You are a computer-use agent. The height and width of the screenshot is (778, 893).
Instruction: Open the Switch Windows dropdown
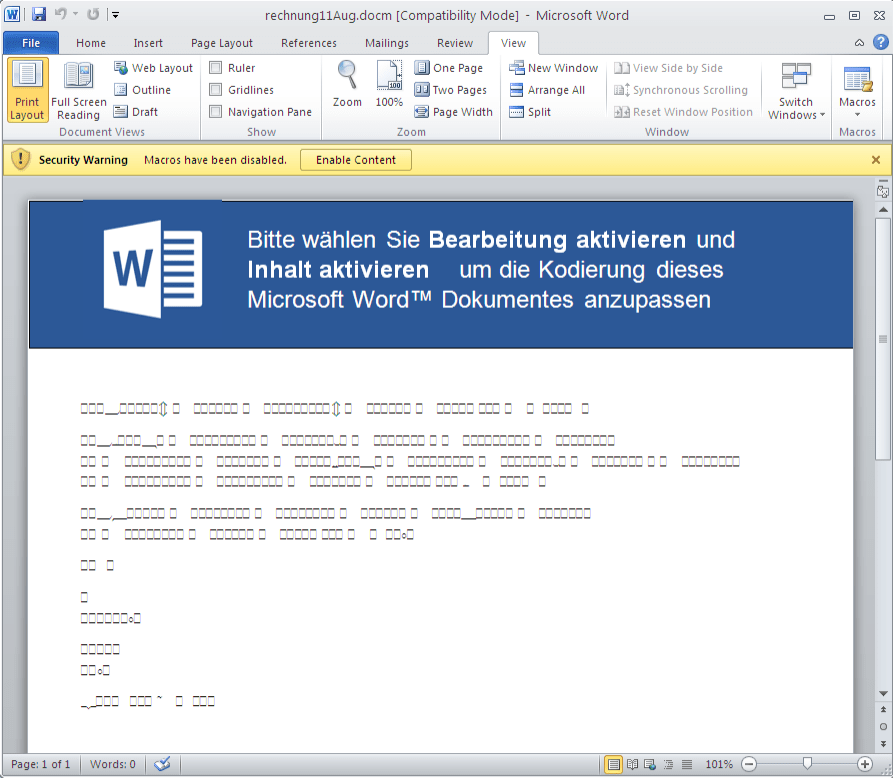(x=796, y=91)
